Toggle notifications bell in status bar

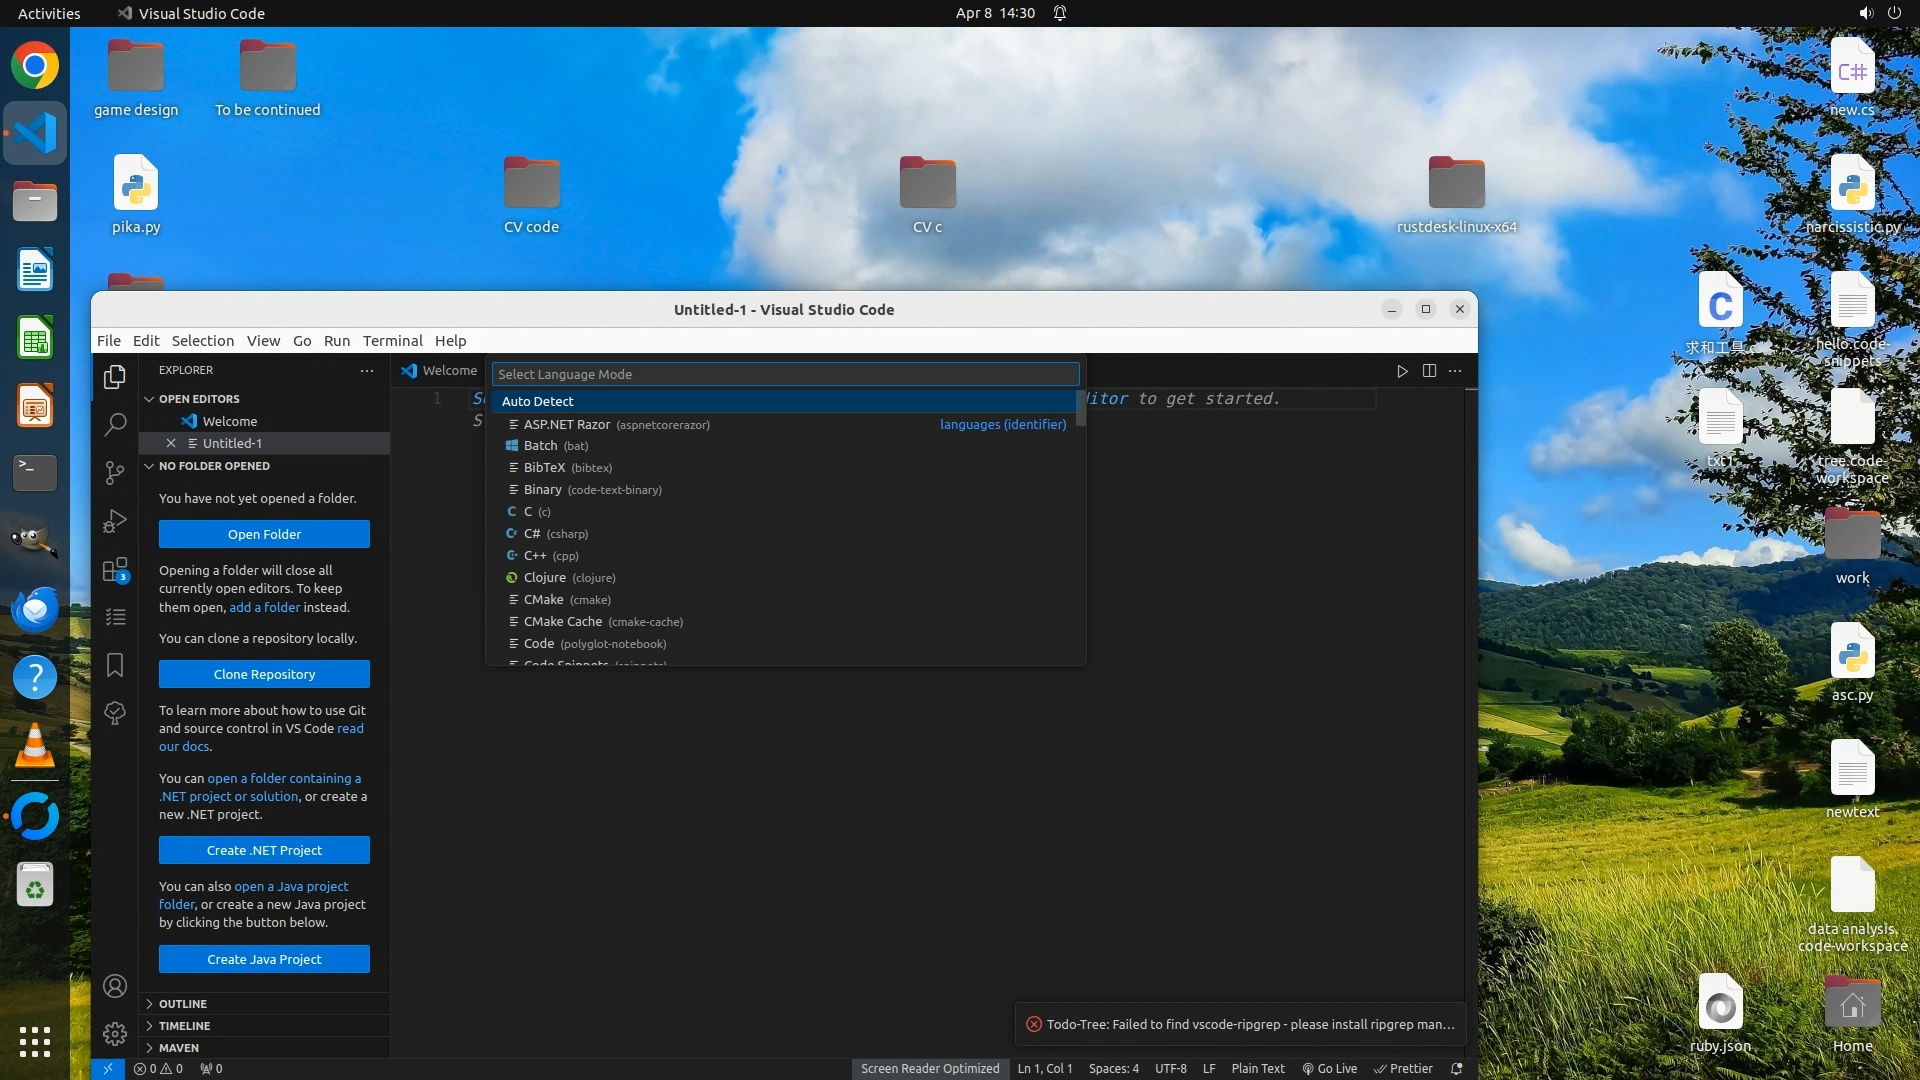pyautogui.click(x=1457, y=1068)
